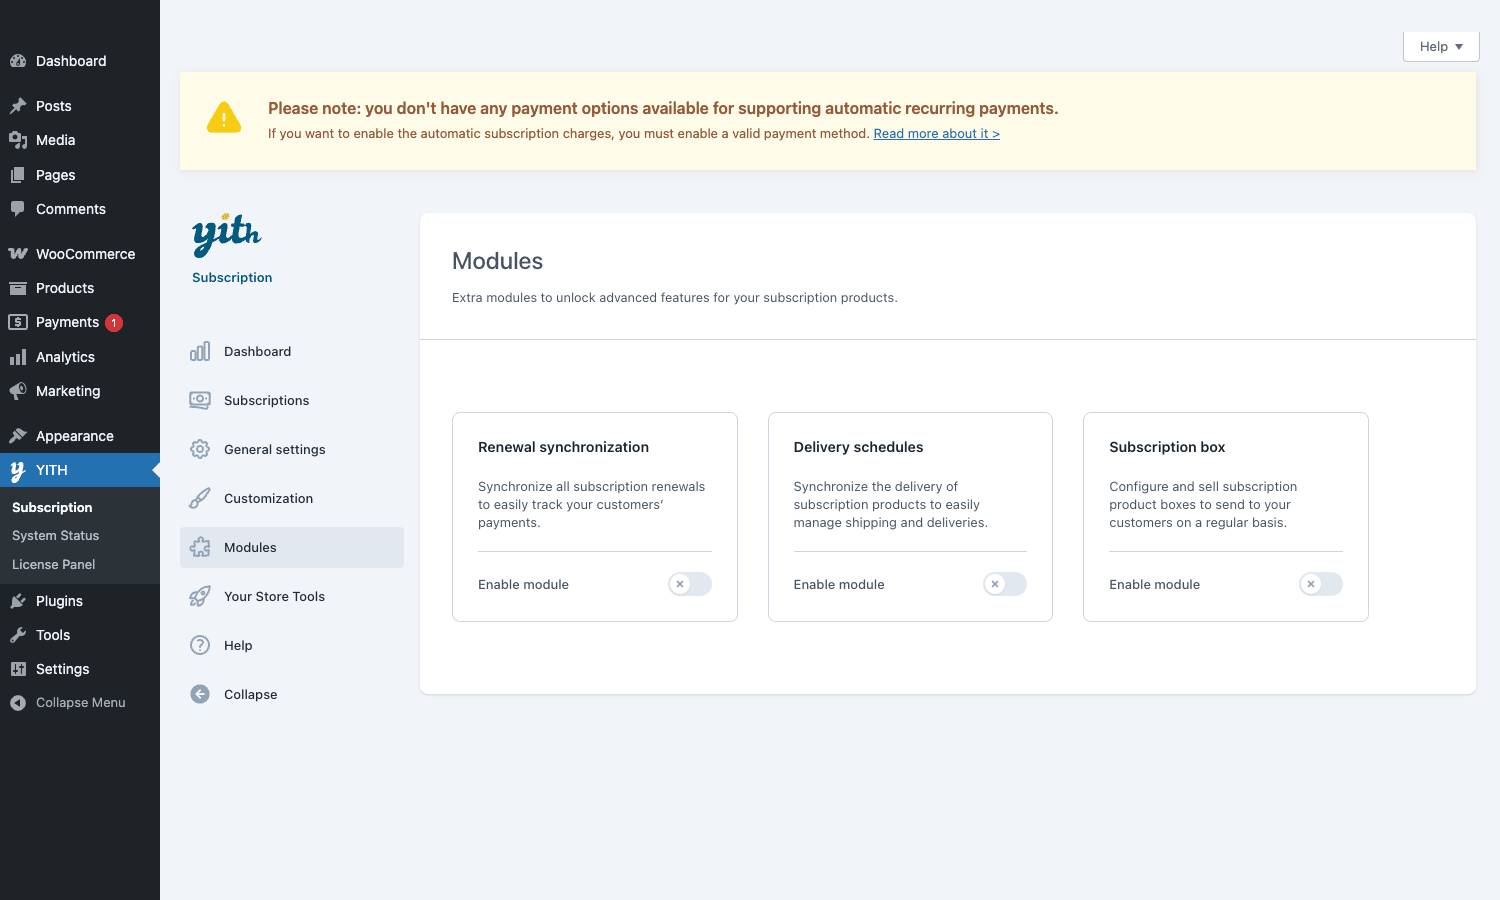Screen dimensions: 1500x900
Task: Click 'Subscription box' card title
Action: [1167, 447]
